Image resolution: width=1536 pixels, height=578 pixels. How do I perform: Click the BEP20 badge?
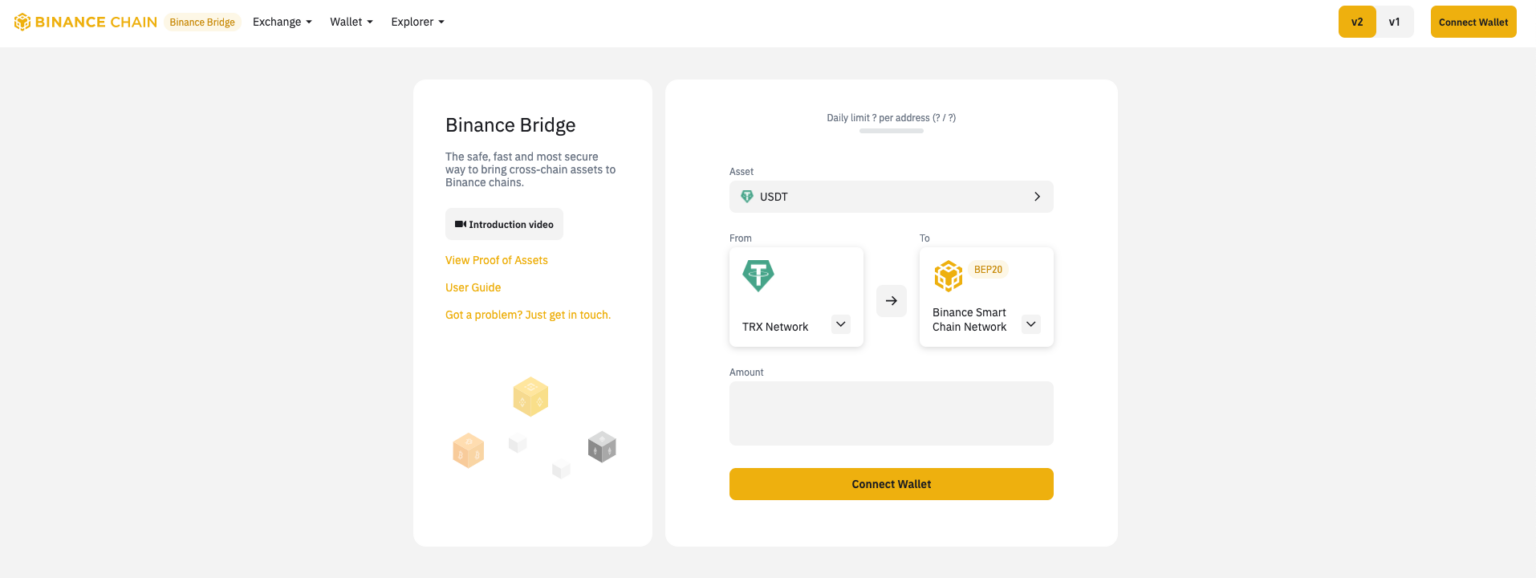point(988,270)
